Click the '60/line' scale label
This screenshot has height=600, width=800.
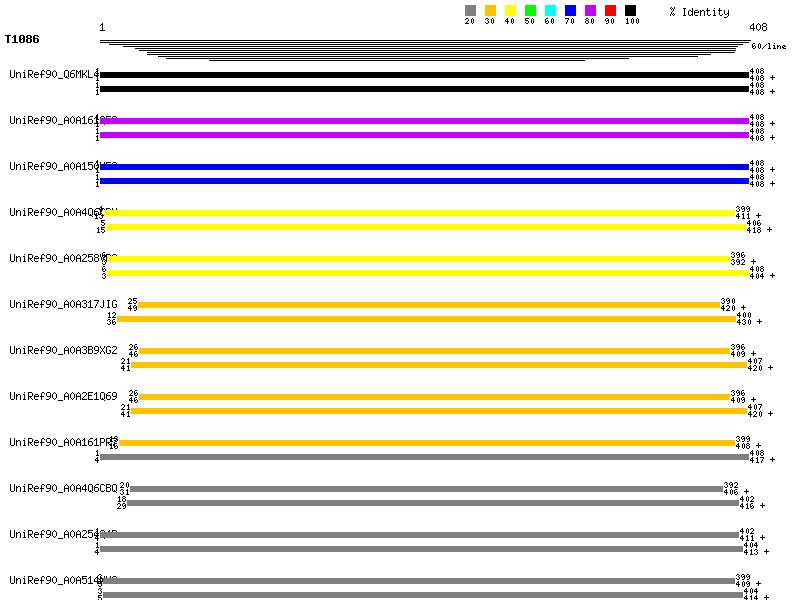point(768,46)
